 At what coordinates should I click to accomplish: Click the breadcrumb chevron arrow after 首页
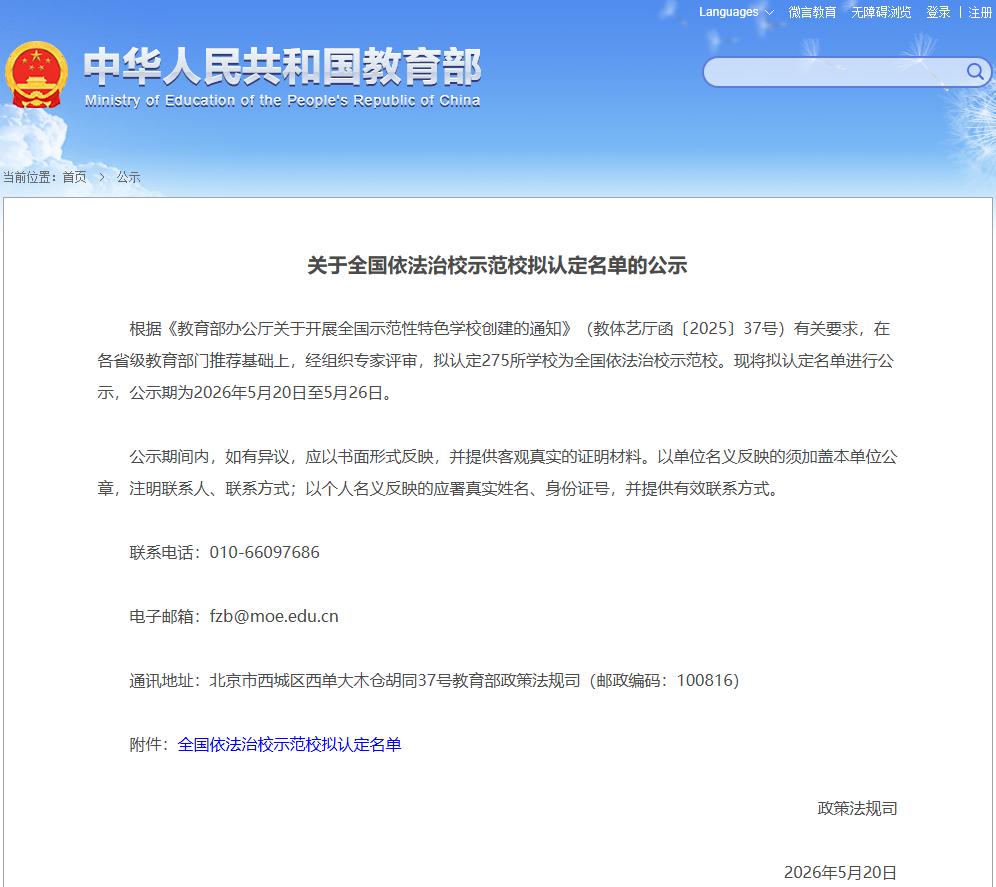102,177
